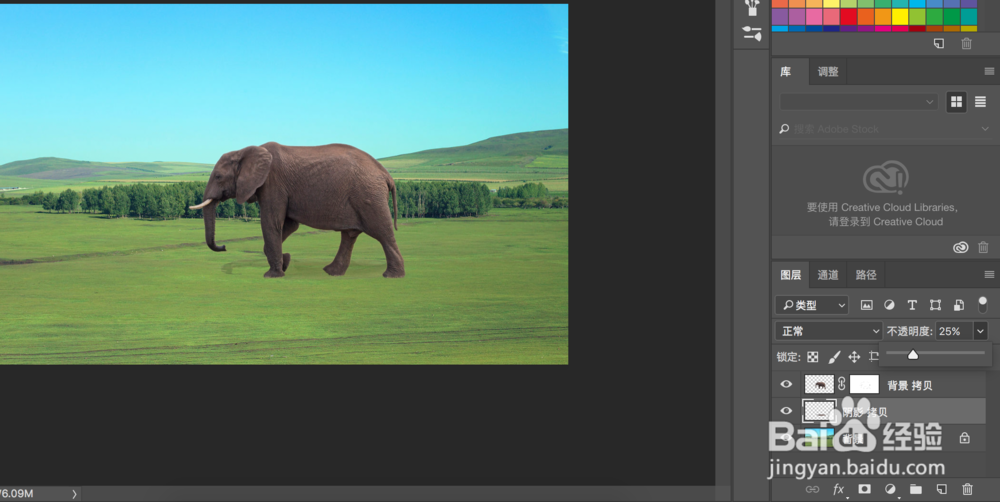1000x502 pixels.
Task: Switch to the 通道 tab
Action: point(828,275)
